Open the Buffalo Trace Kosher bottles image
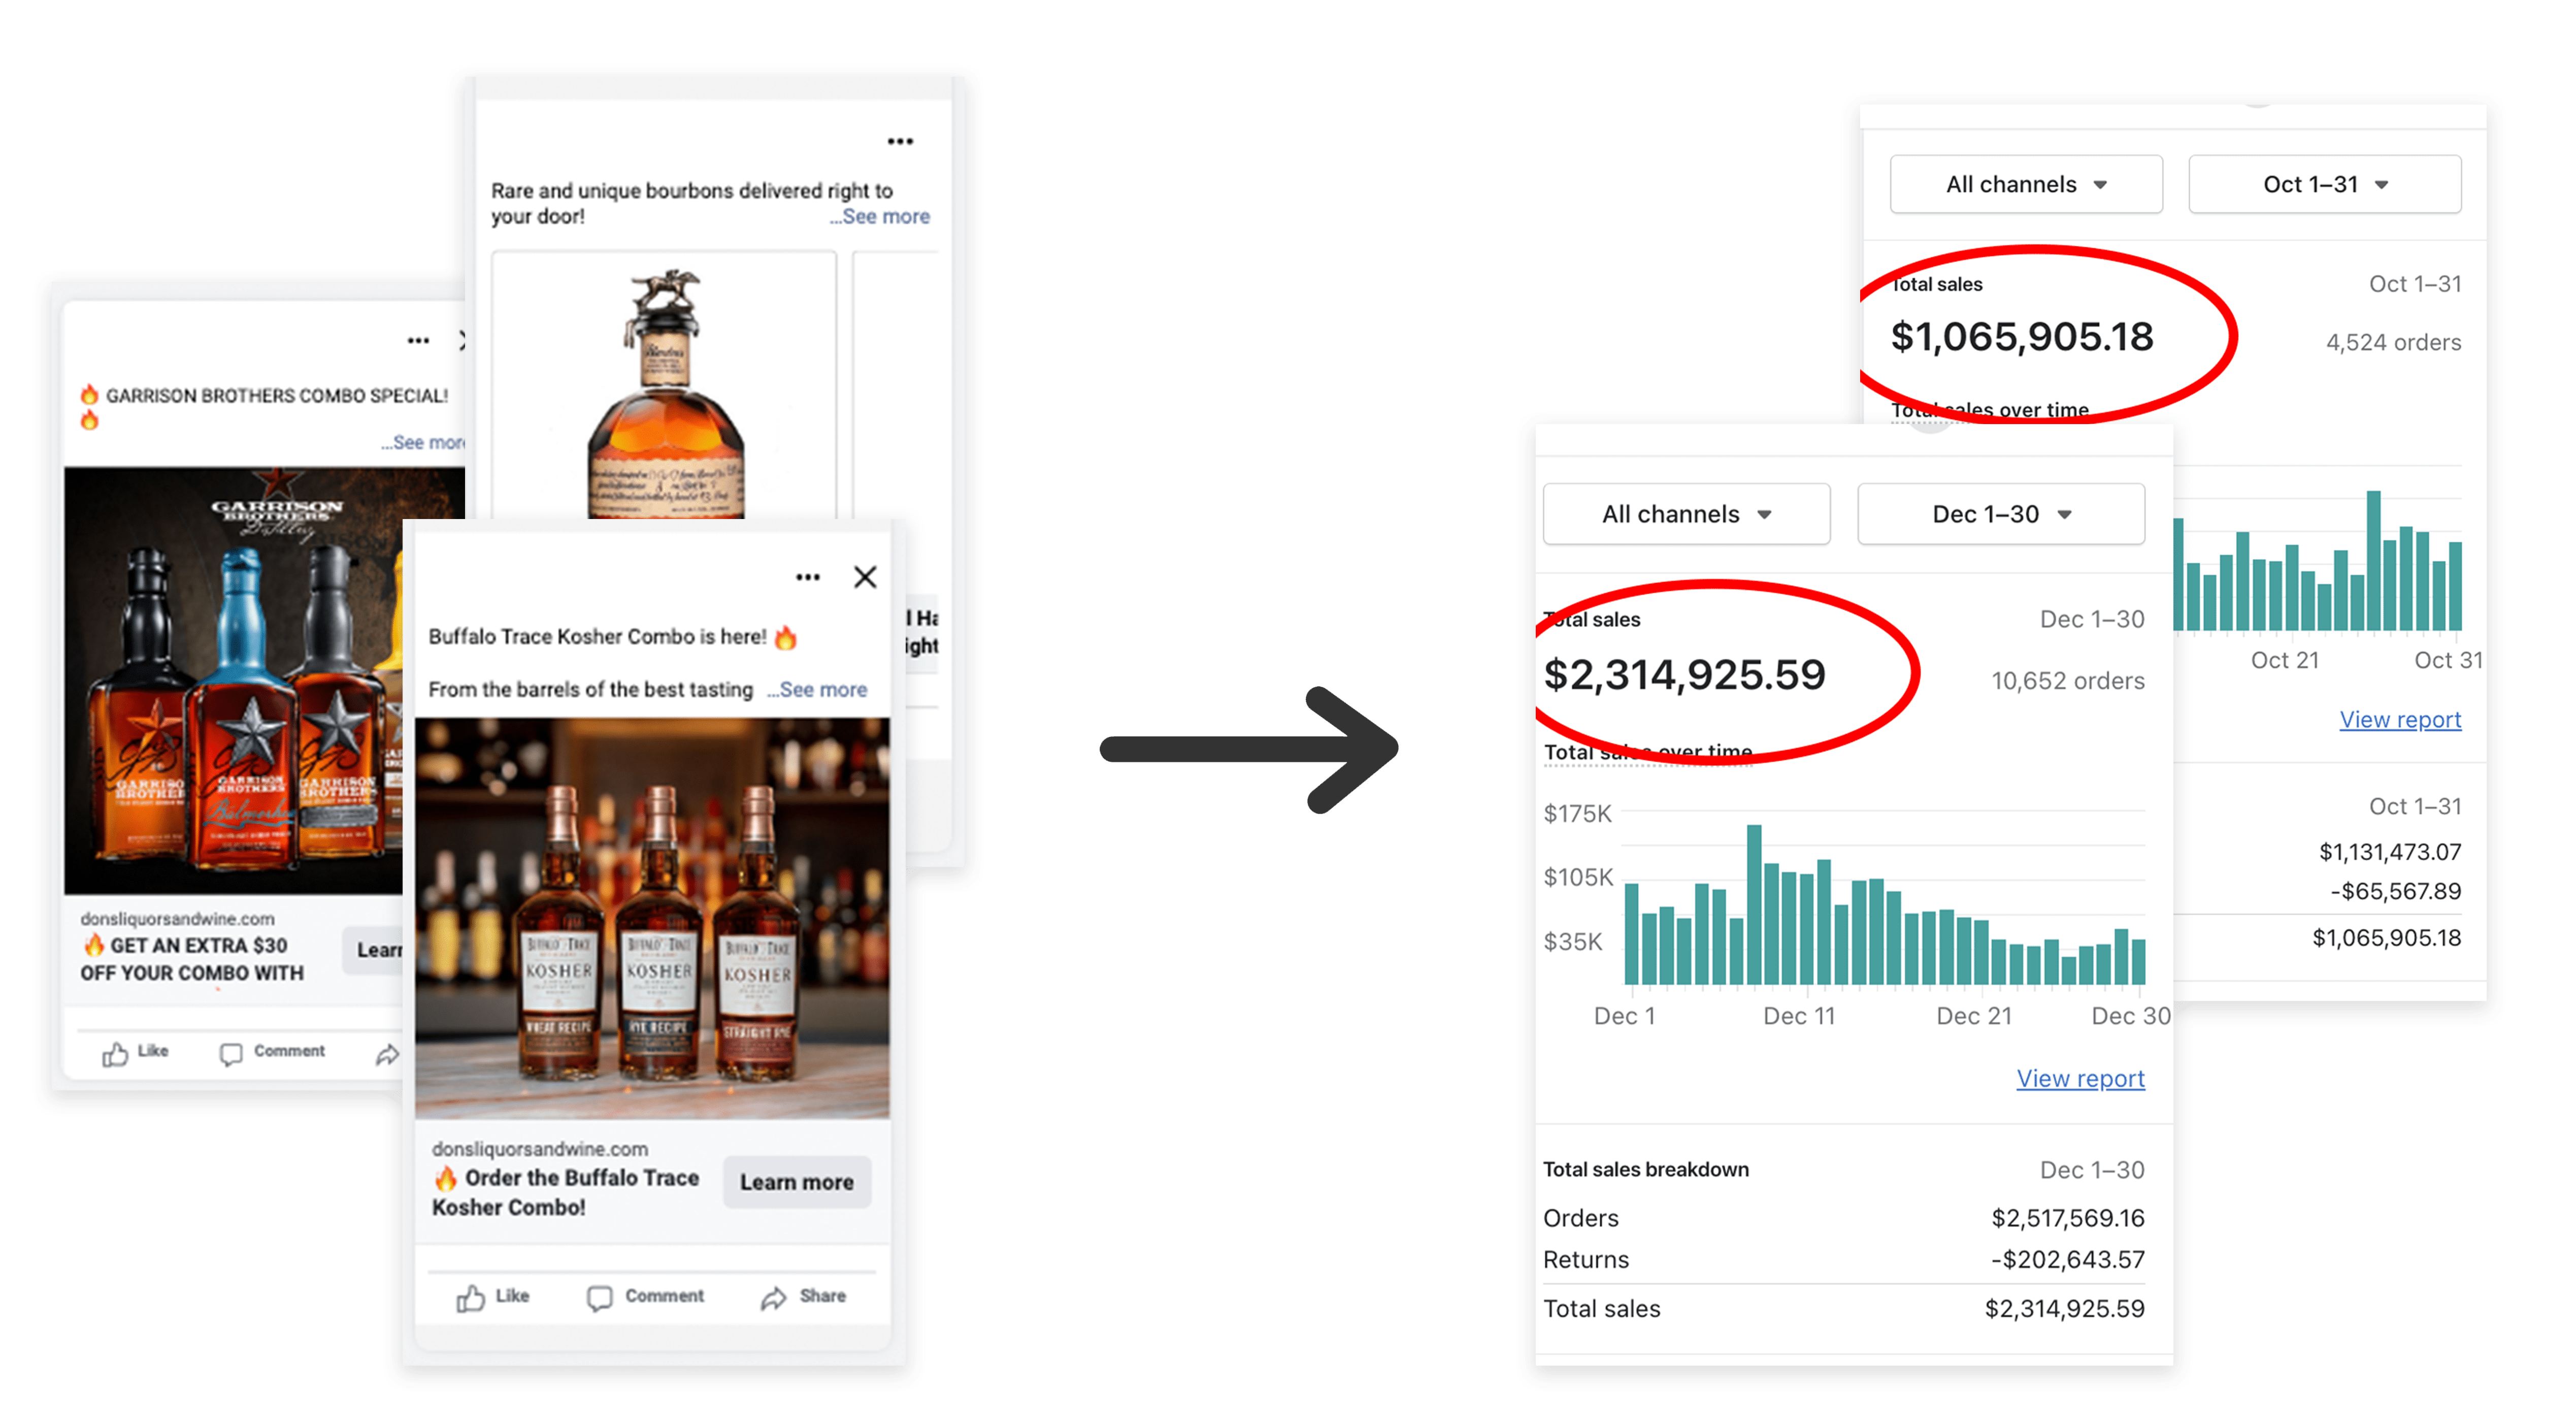Image resolution: width=2576 pixels, height=1423 pixels. click(x=652, y=917)
